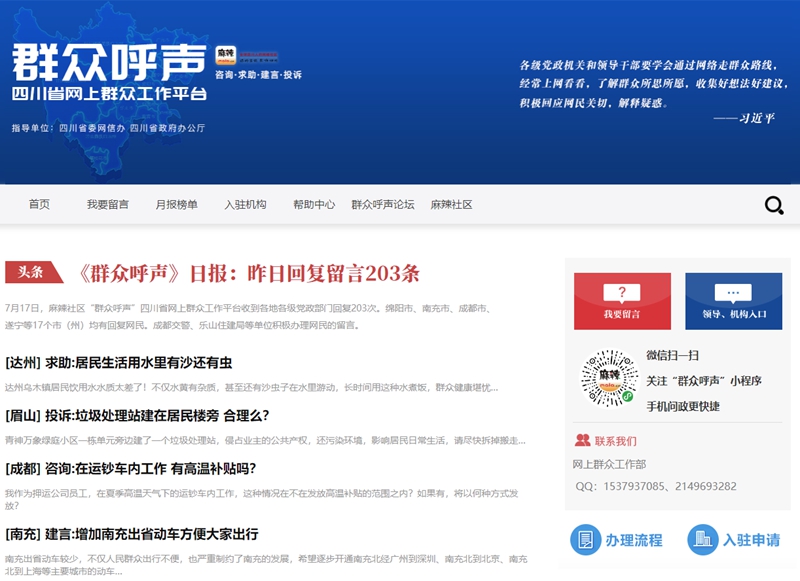Visit 群众呼声论坛 from the nav bar
This screenshot has height=581, width=800.
(382, 205)
